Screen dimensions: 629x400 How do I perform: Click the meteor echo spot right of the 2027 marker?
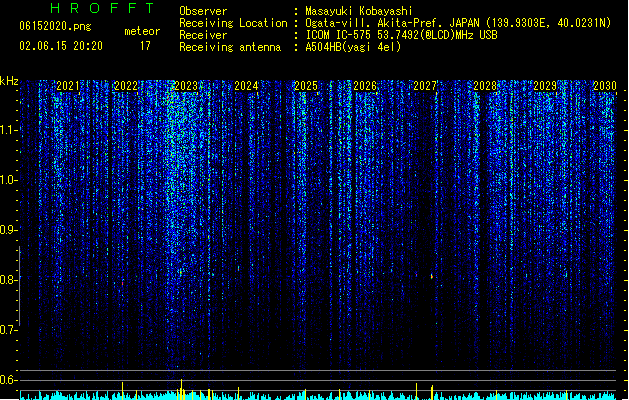[432, 276]
